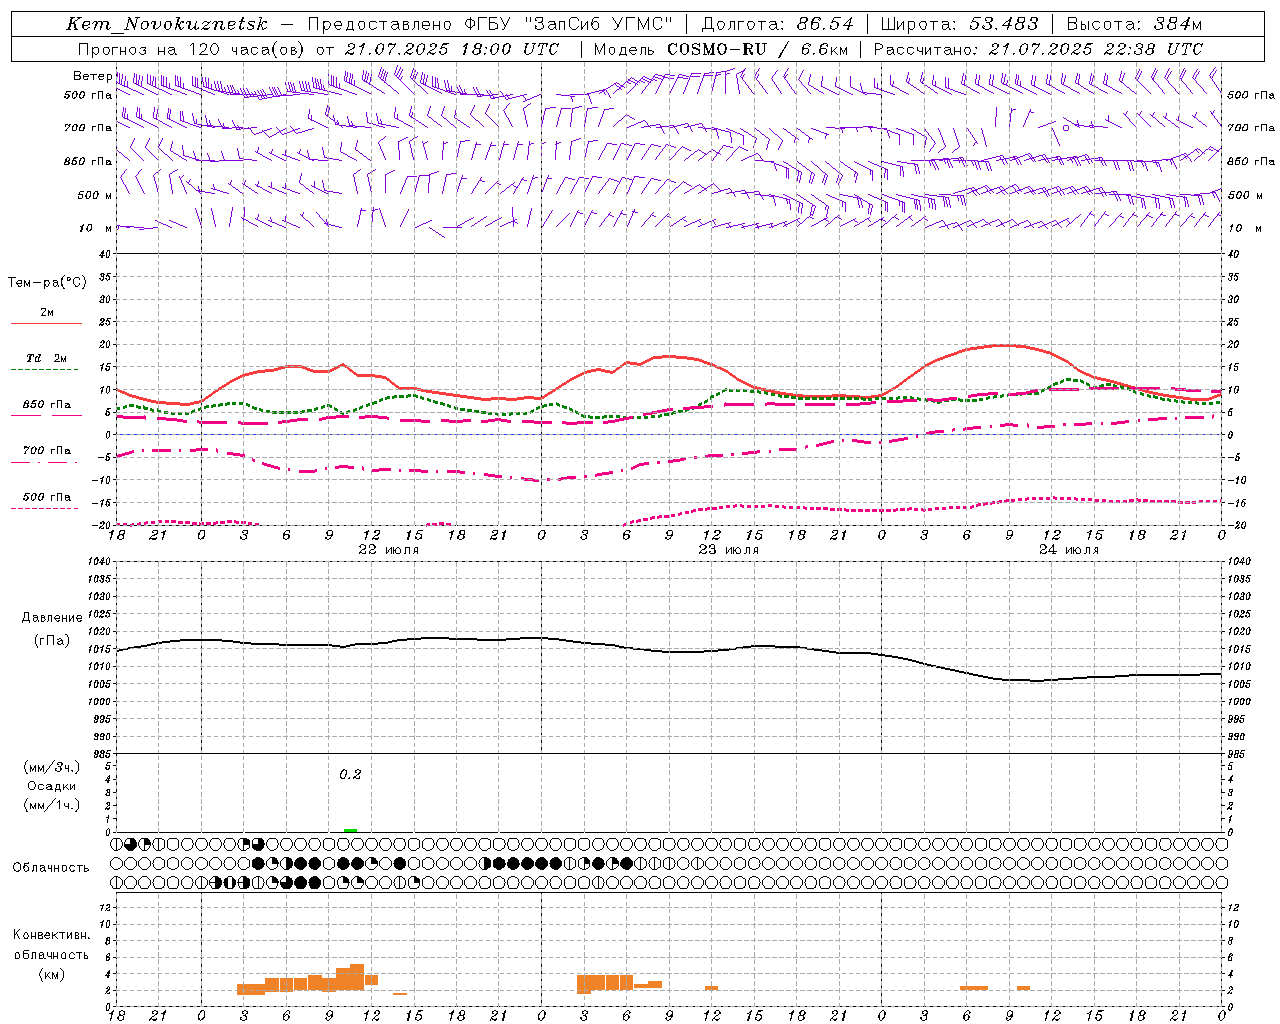The width and height of the screenshot is (1280, 1024).
Task: Click the COSMO-RU model label
Action: pyautogui.click(x=716, y=49)
